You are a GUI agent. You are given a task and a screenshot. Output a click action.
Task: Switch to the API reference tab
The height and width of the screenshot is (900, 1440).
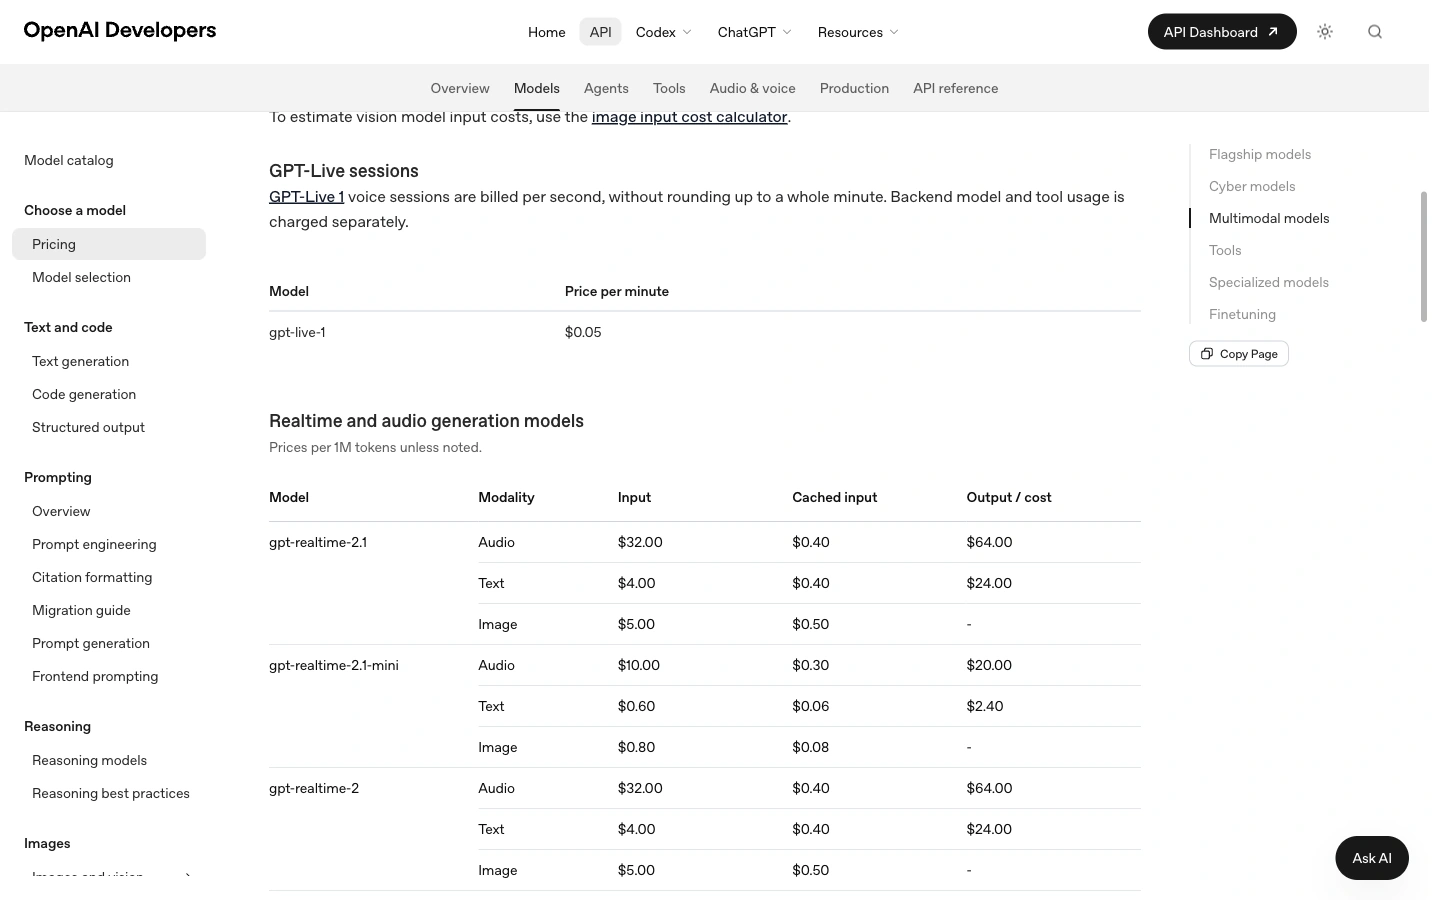[955, 88]
